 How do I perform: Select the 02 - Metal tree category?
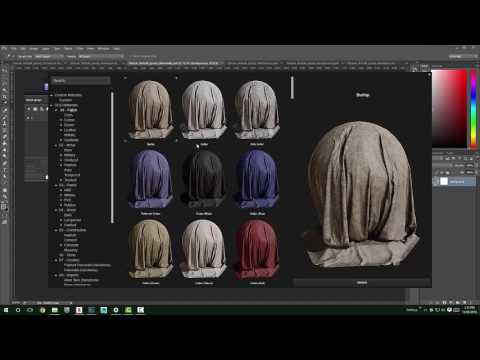pyautogui.click(x=67, y=145)
